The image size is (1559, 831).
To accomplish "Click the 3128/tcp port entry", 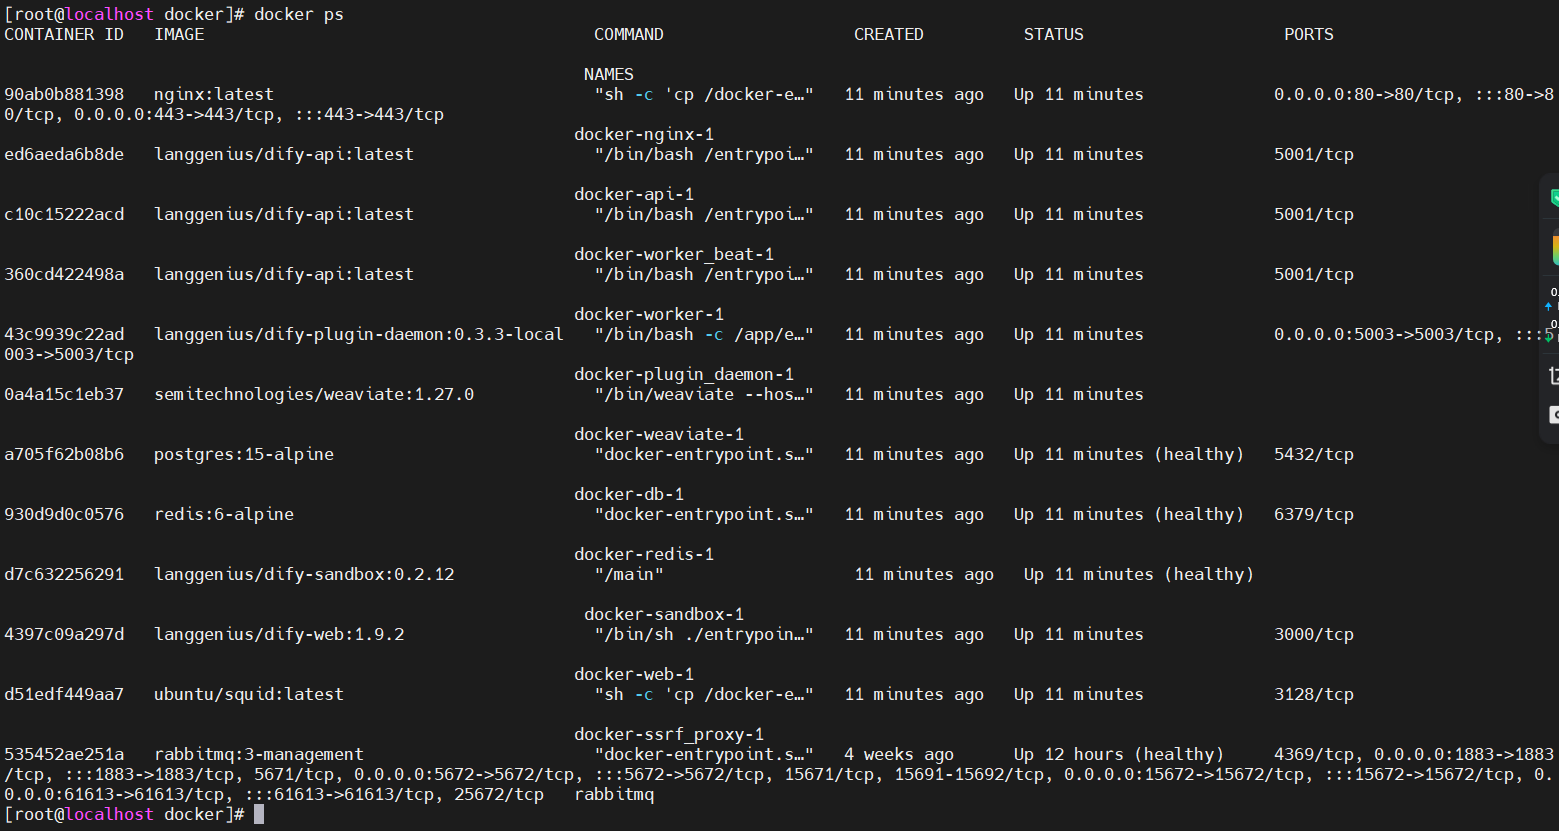I will [1314, 694].
